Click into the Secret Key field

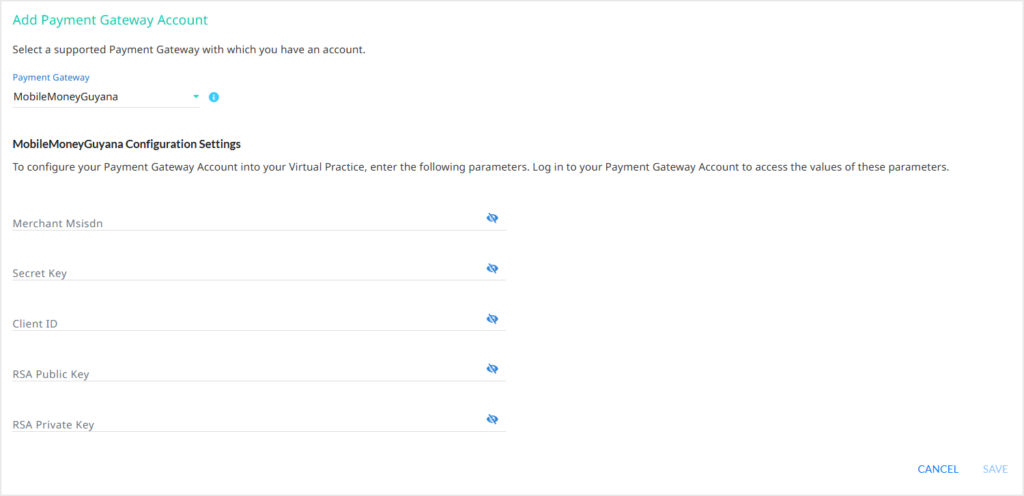coord(248,273)
